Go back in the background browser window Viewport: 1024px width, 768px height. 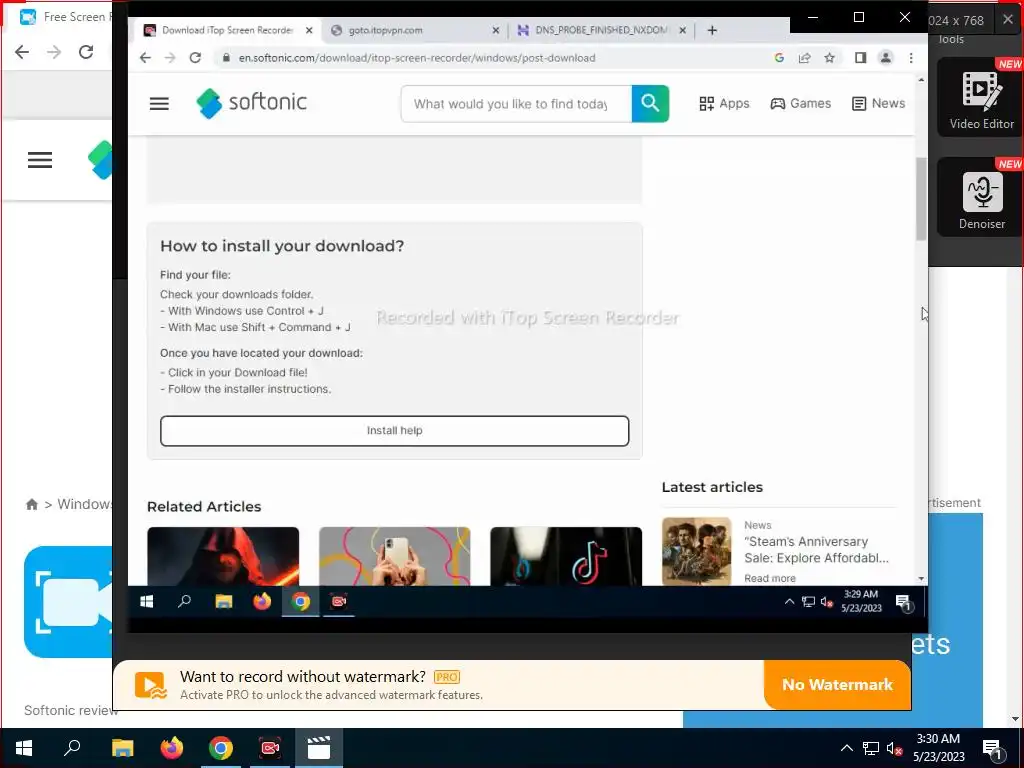[x=22, y=52]
